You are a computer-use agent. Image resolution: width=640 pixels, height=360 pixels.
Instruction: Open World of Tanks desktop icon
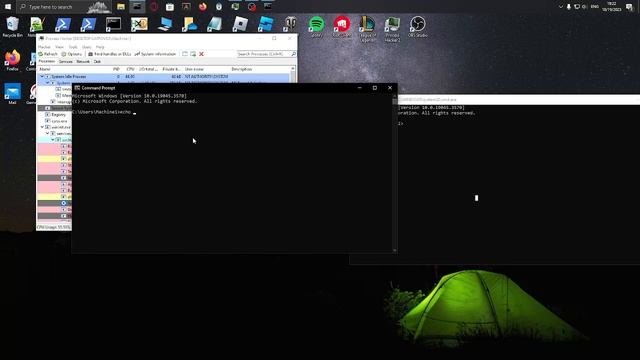point(290,24)
